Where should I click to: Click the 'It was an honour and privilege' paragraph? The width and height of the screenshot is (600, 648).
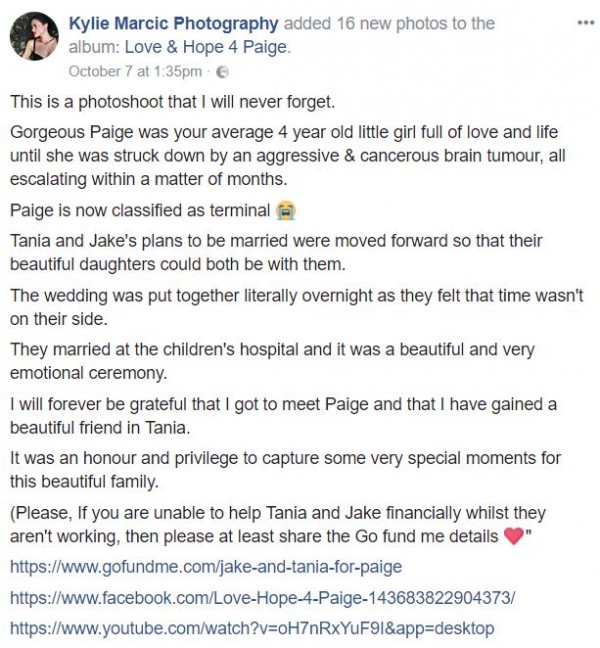[x=285, y=470]
